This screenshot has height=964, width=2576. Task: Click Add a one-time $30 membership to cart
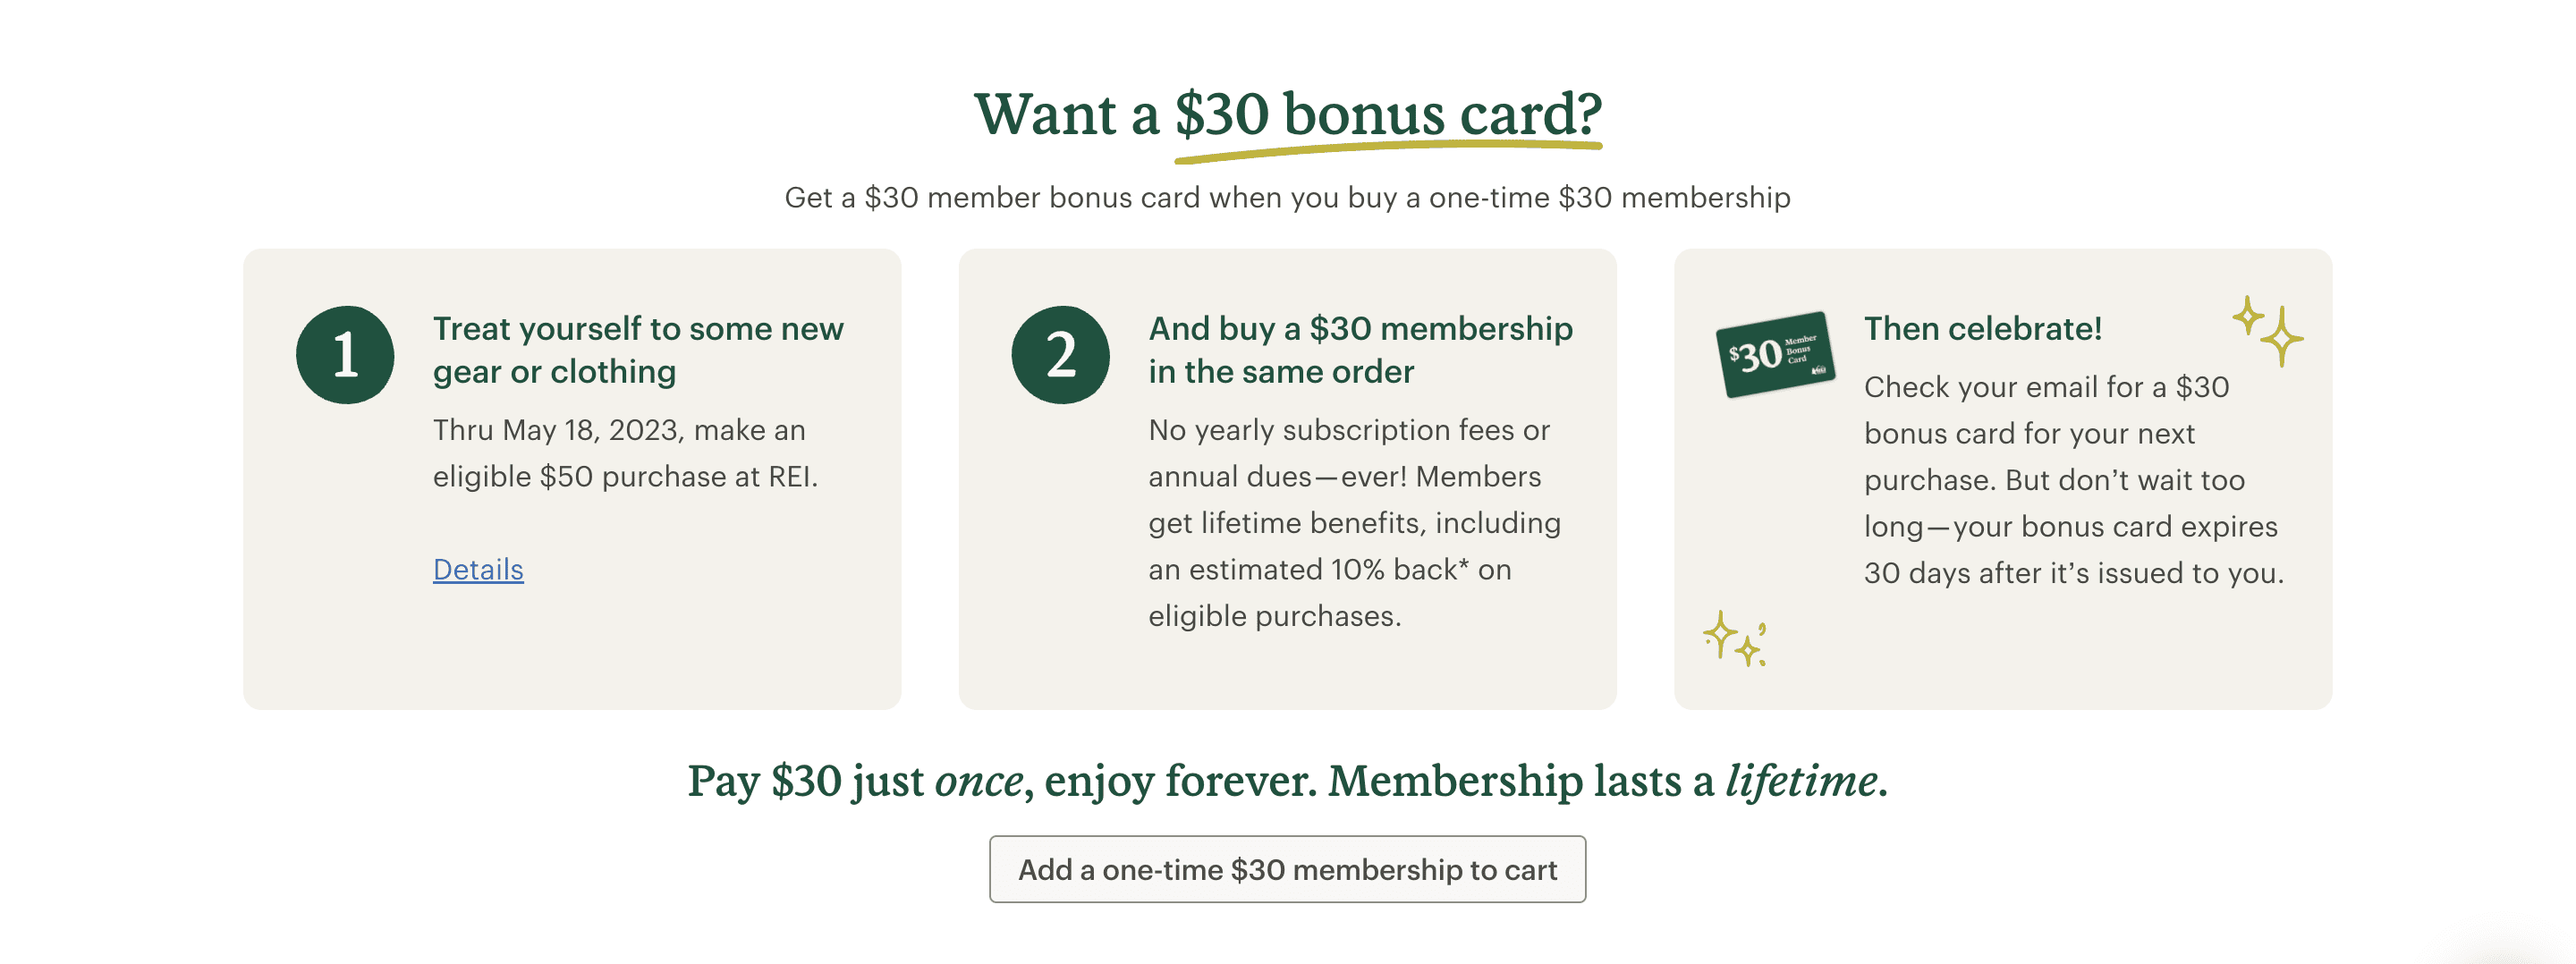(1288, 869)
